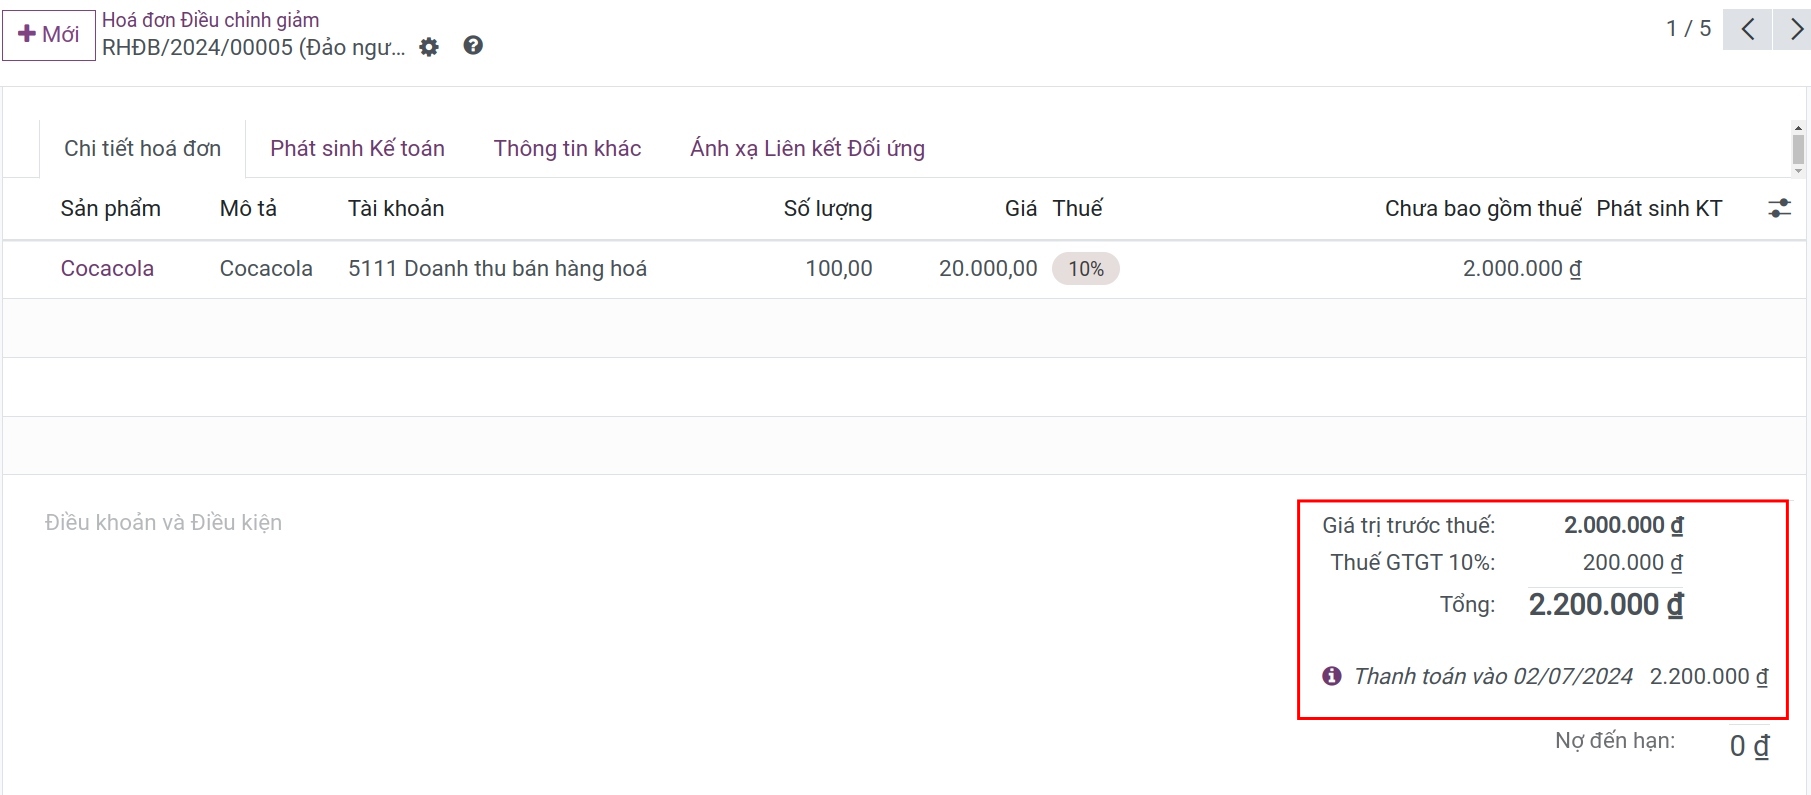Click the Mô tả column header
Image resolution: width=1811 pixels, height=795 pixels.
coord(248,209)
